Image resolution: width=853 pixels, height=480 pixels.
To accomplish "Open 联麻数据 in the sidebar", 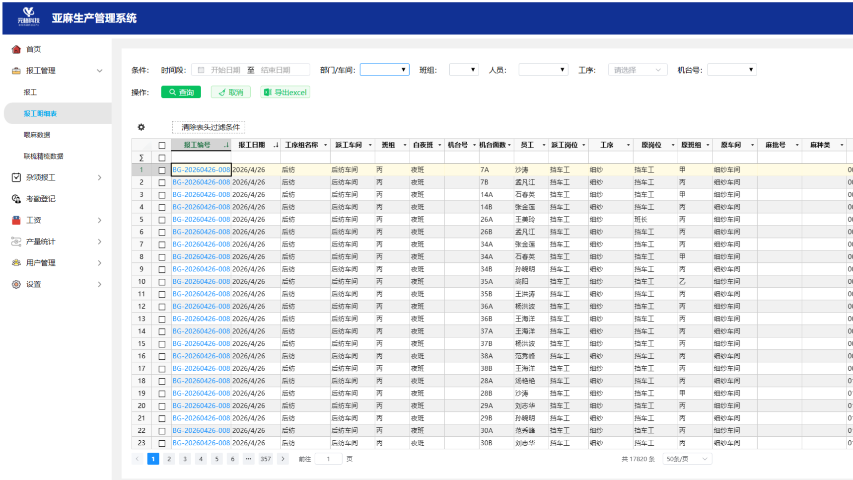I will [x=37, y=135].
